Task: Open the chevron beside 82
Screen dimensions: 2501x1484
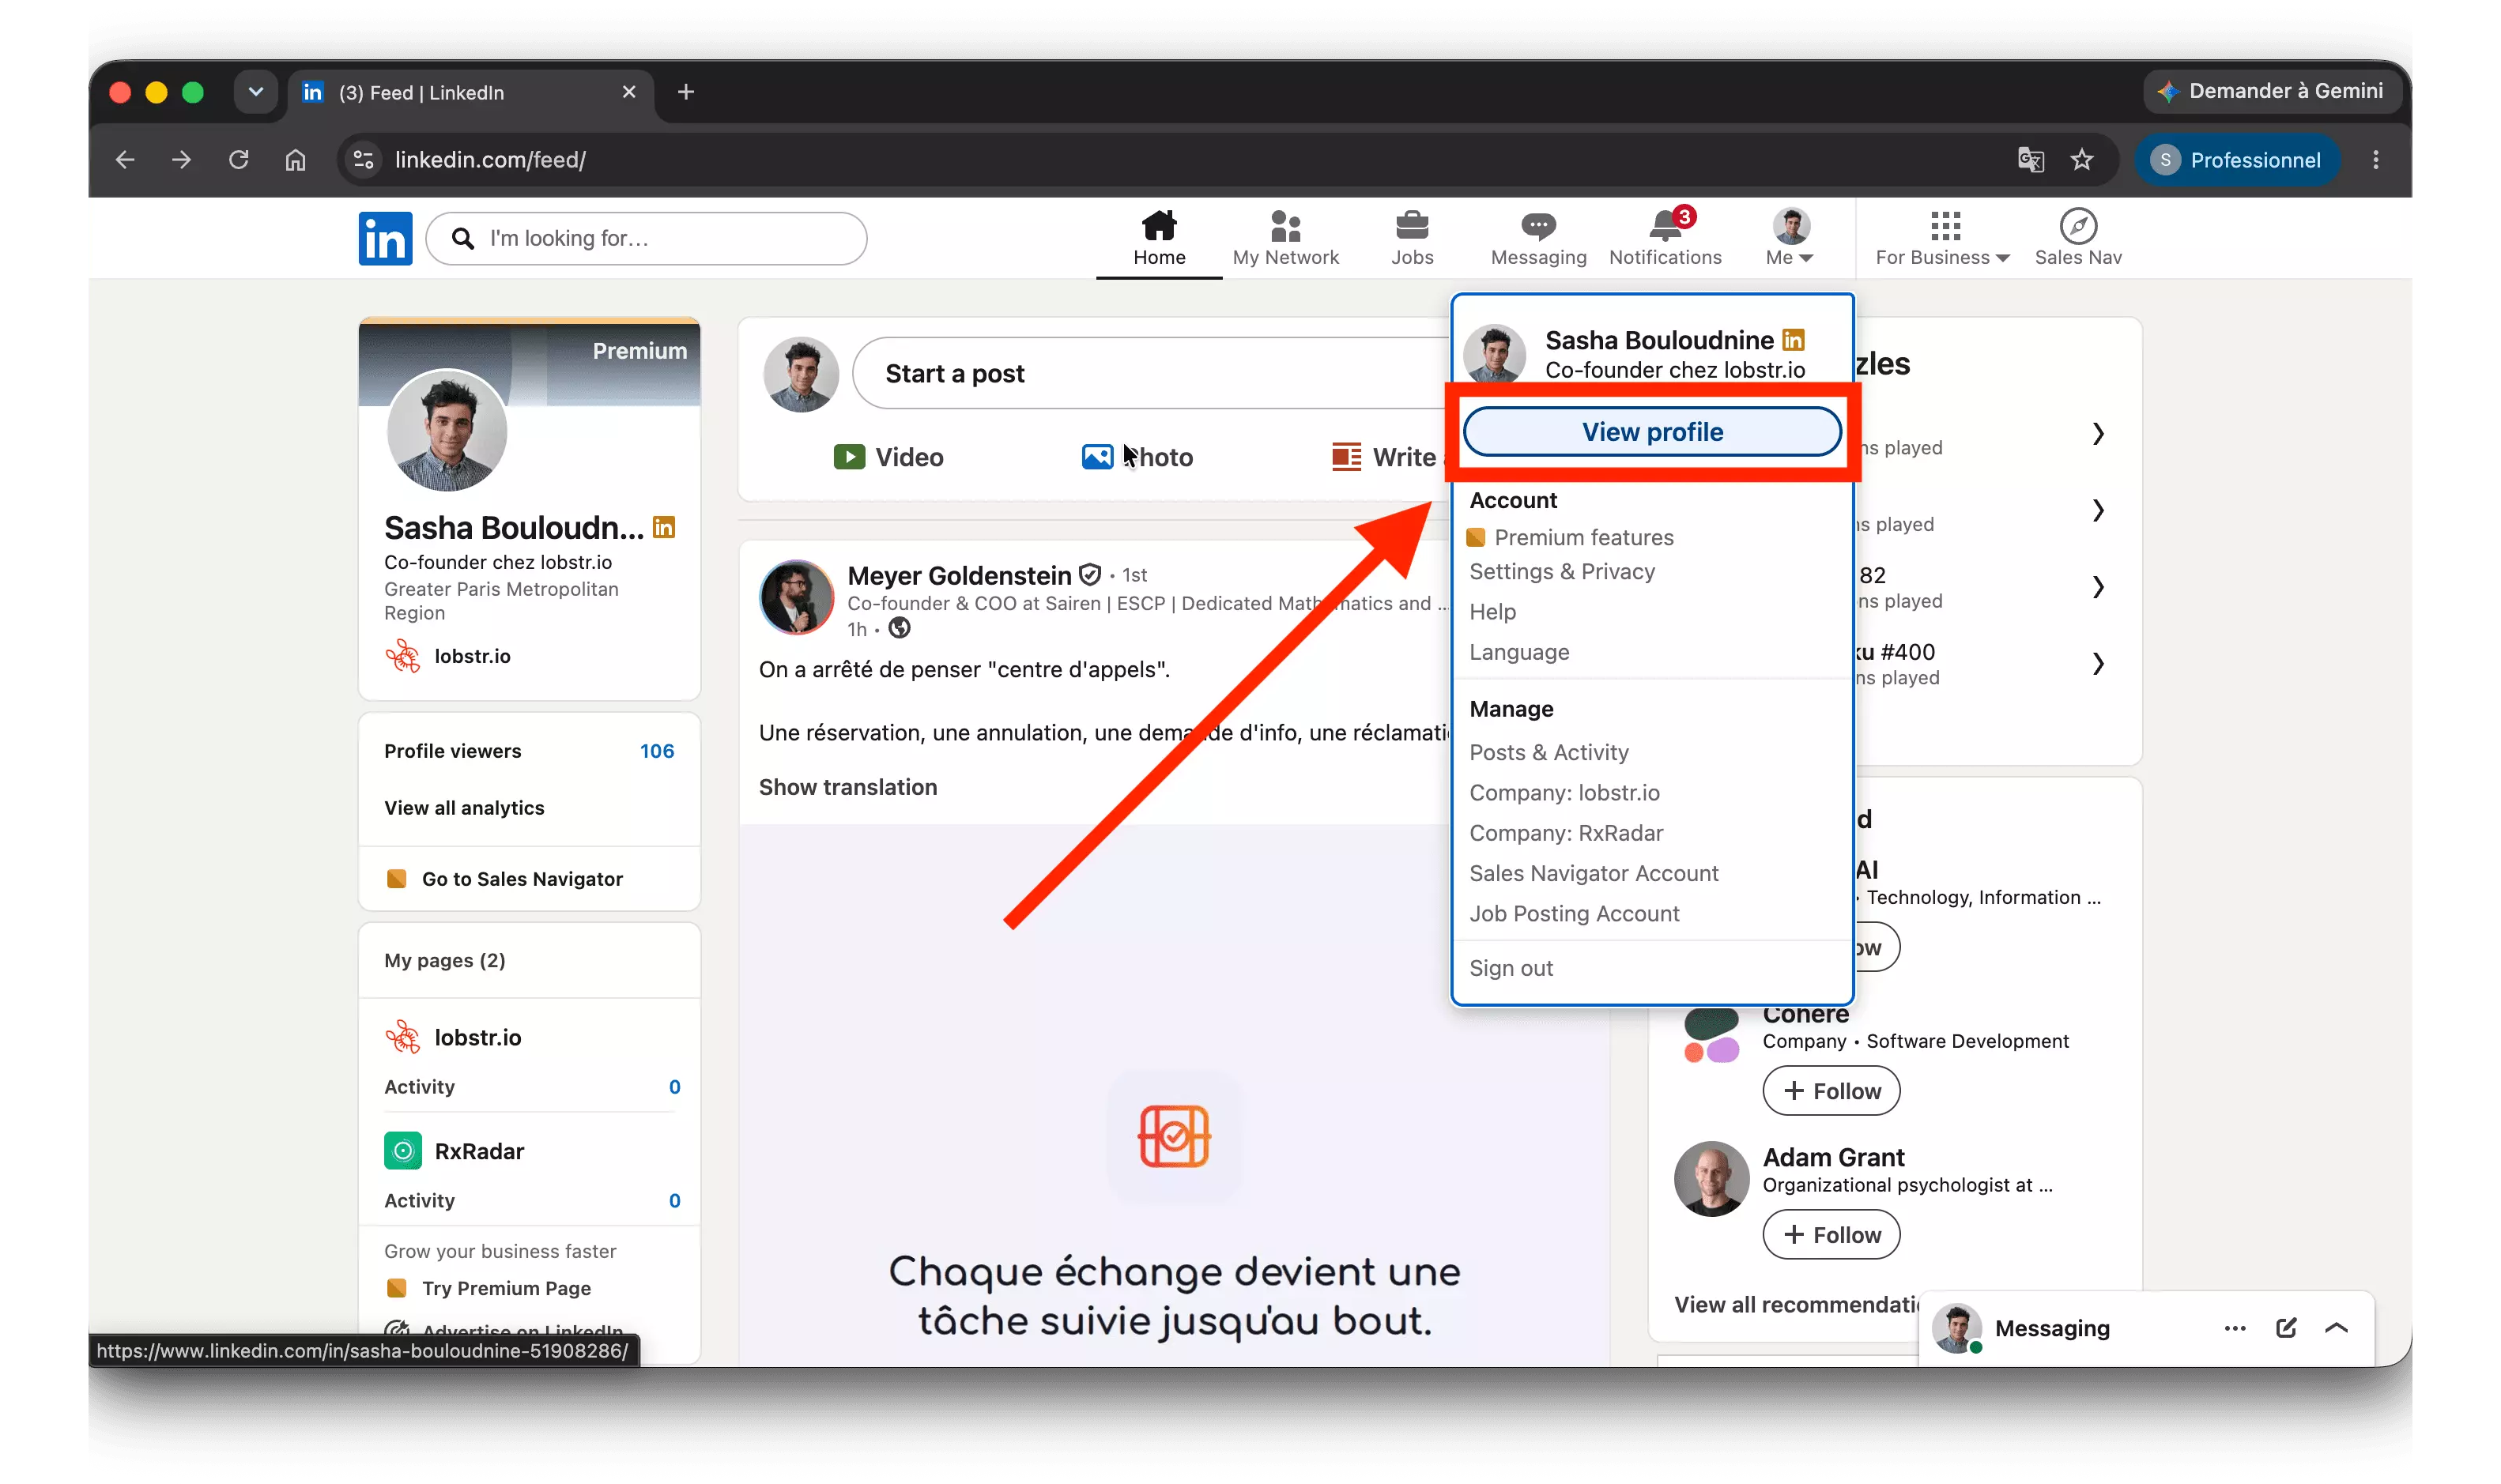Action: [x=2099, y=587]
